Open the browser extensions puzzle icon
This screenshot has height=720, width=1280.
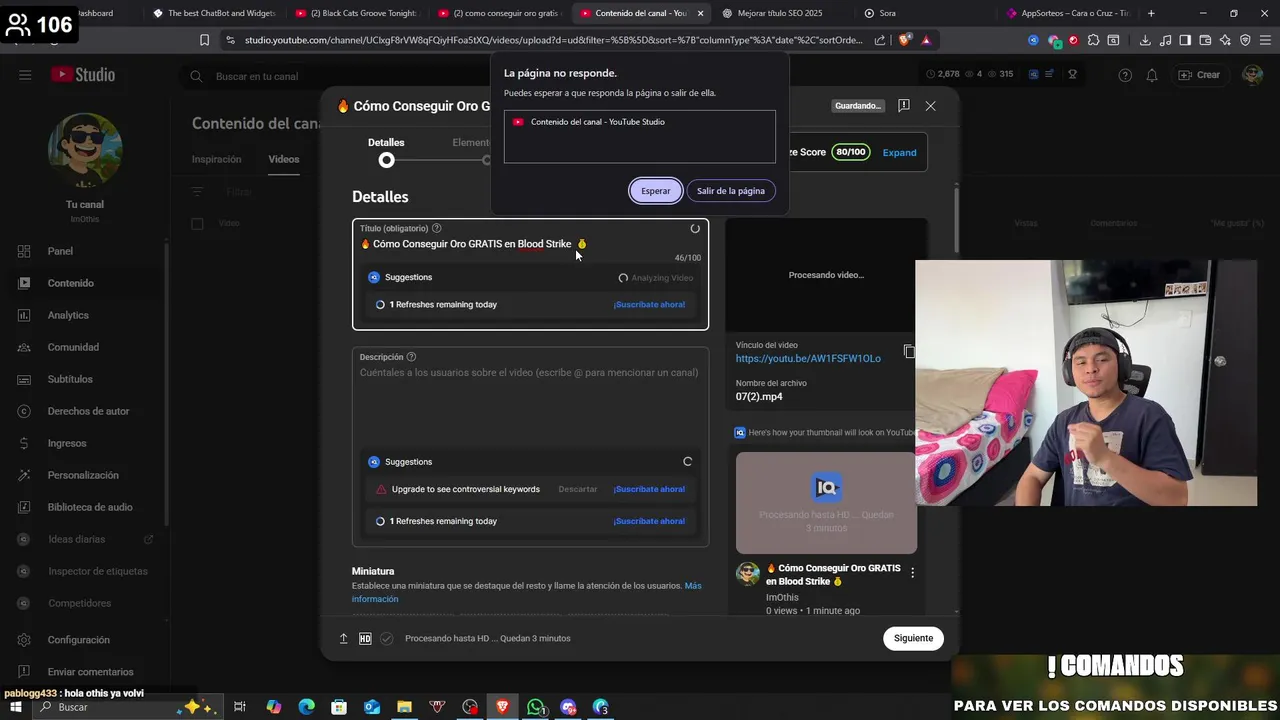[1094, 40]
